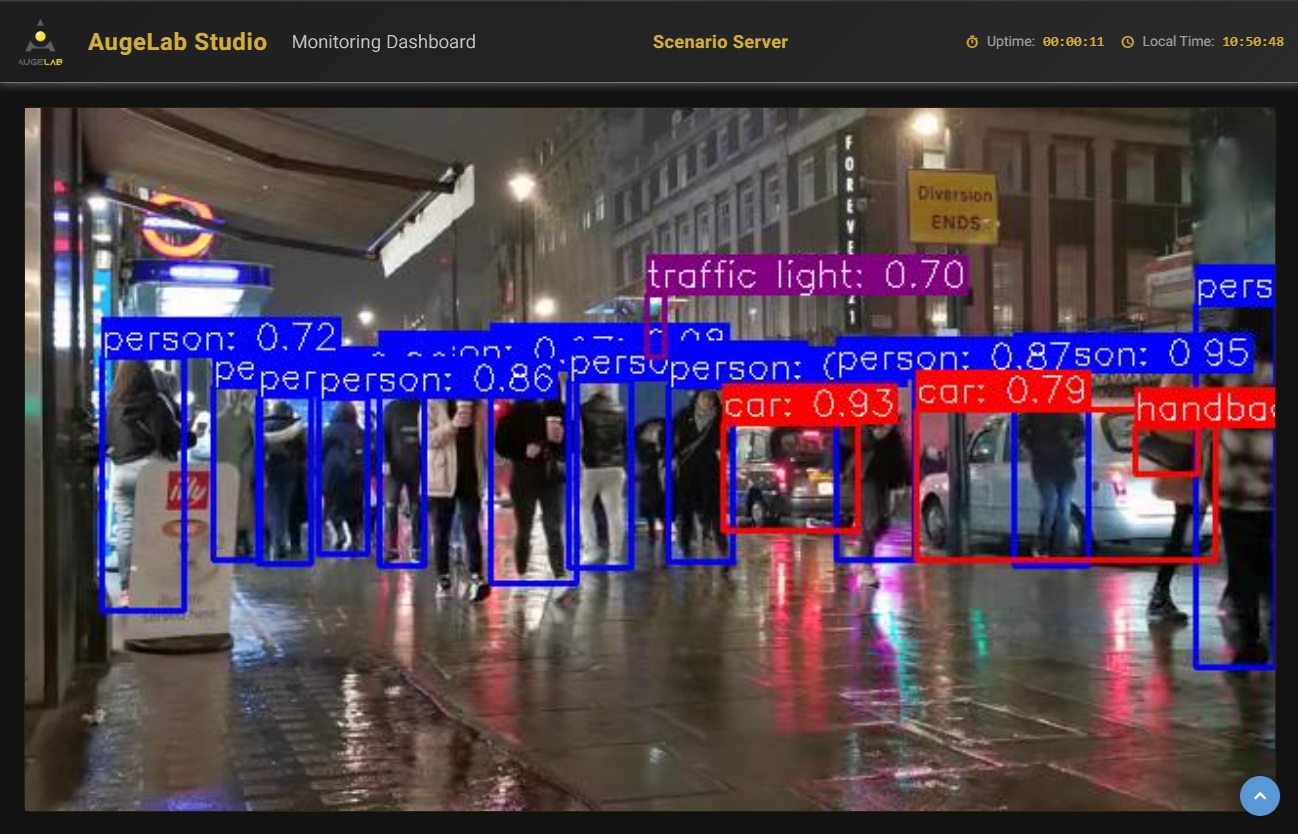
Task: Click the person: 0.86 detection label
Action: pyautogui.click(x=430, y=380)
